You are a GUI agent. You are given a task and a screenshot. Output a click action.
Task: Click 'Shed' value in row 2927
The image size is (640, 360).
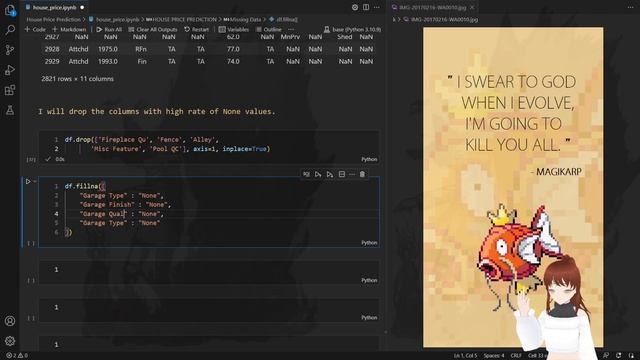point(344,37)
